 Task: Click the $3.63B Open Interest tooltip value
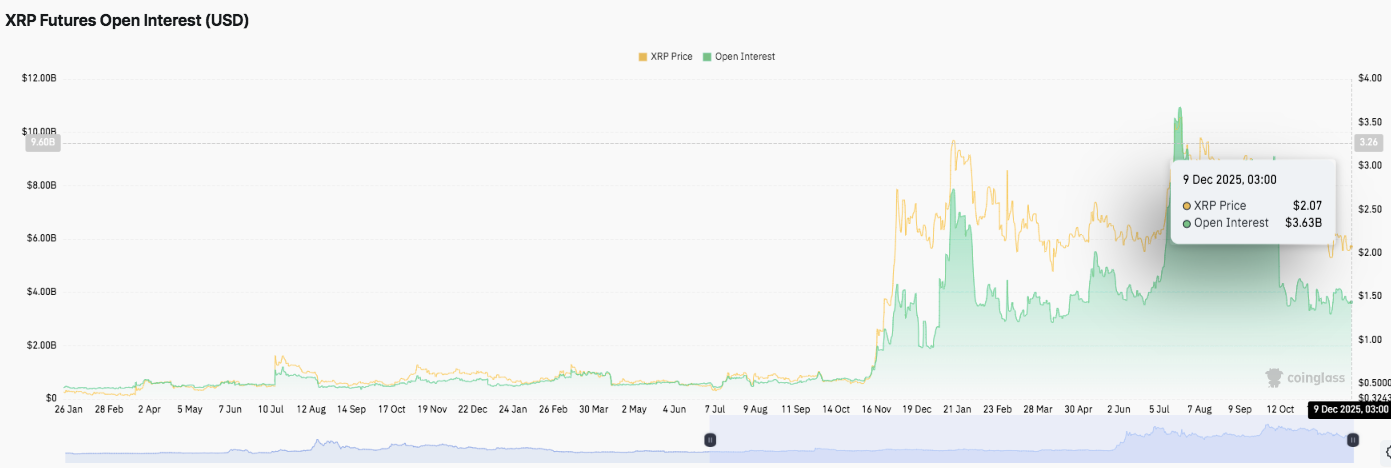click(x=1303, y=223)
